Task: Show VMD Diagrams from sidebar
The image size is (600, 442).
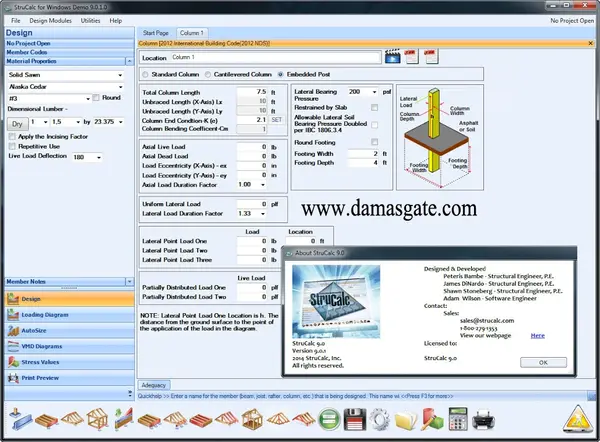Action: [70, 346]
